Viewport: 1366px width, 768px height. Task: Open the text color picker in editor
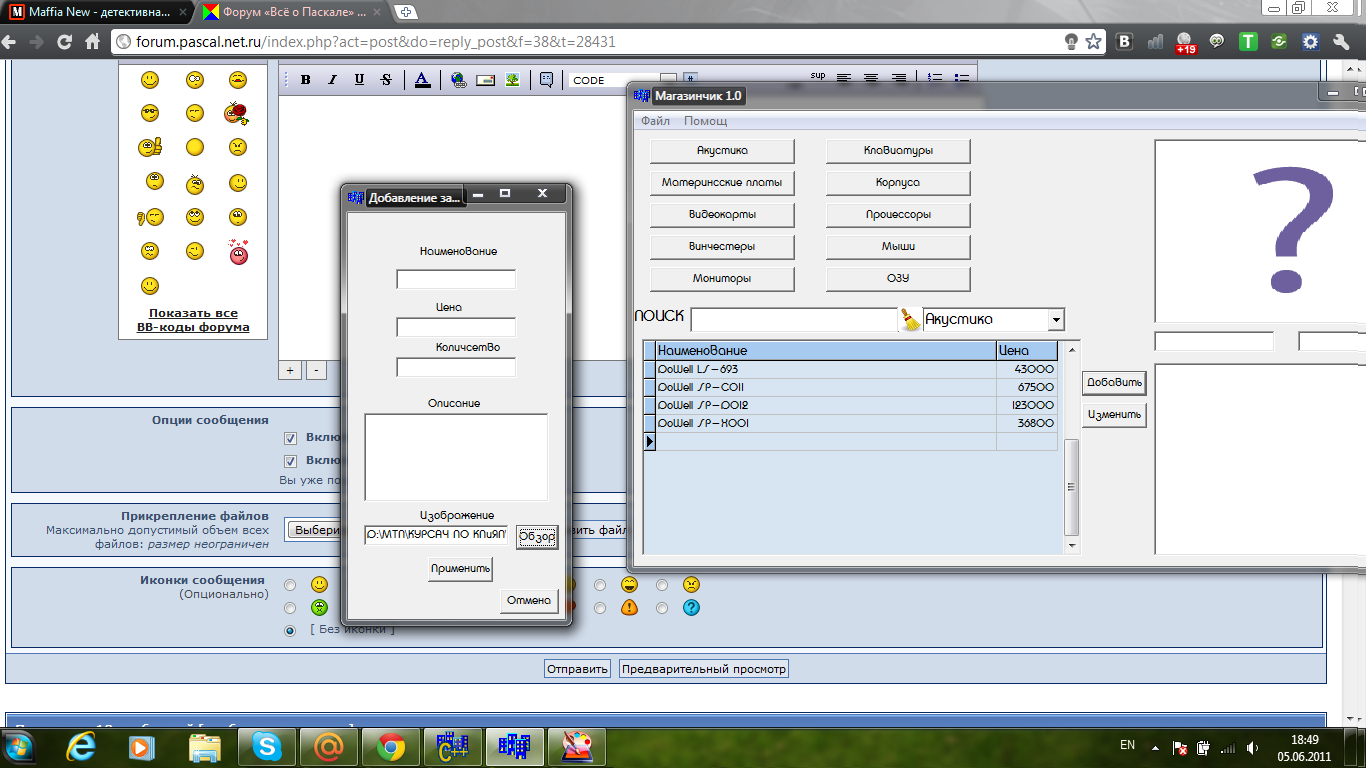pos(422,80)
